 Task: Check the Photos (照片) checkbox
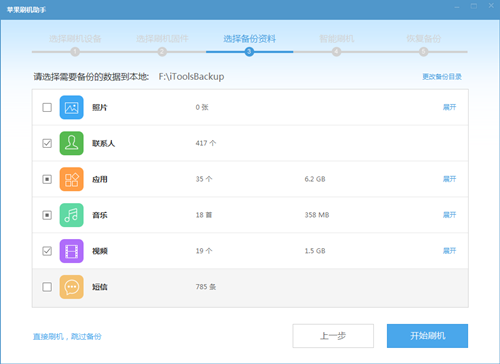(x=47, y=107)
